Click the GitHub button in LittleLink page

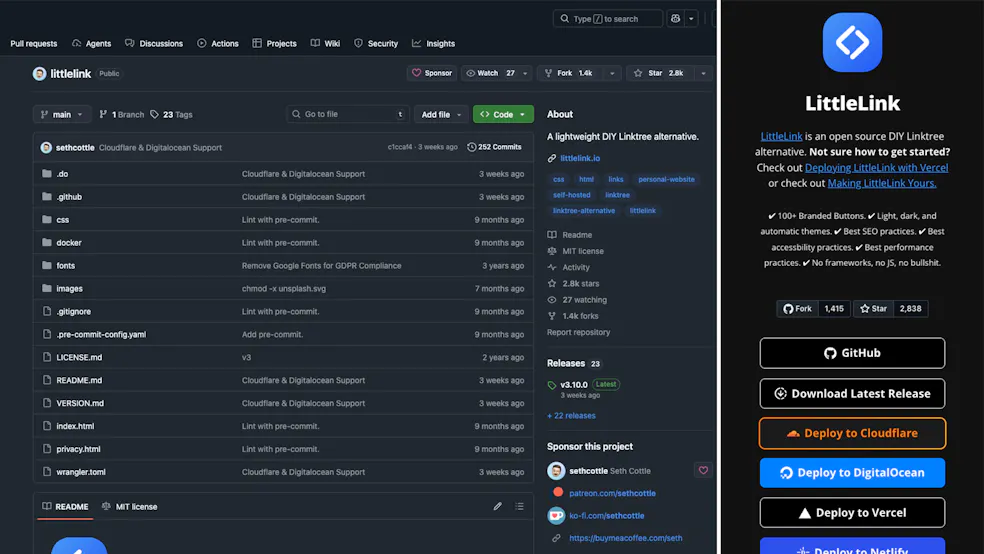click(852, 353)
